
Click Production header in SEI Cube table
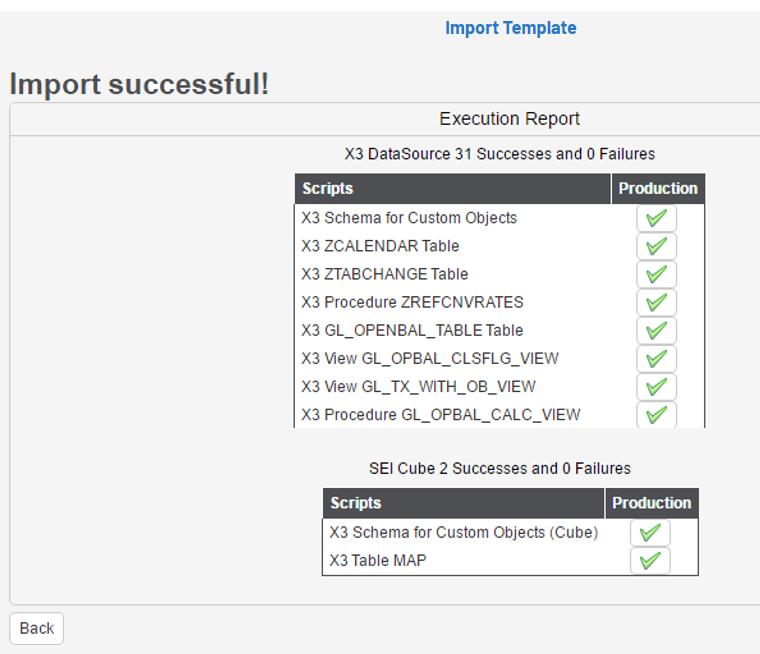(652, 503)
